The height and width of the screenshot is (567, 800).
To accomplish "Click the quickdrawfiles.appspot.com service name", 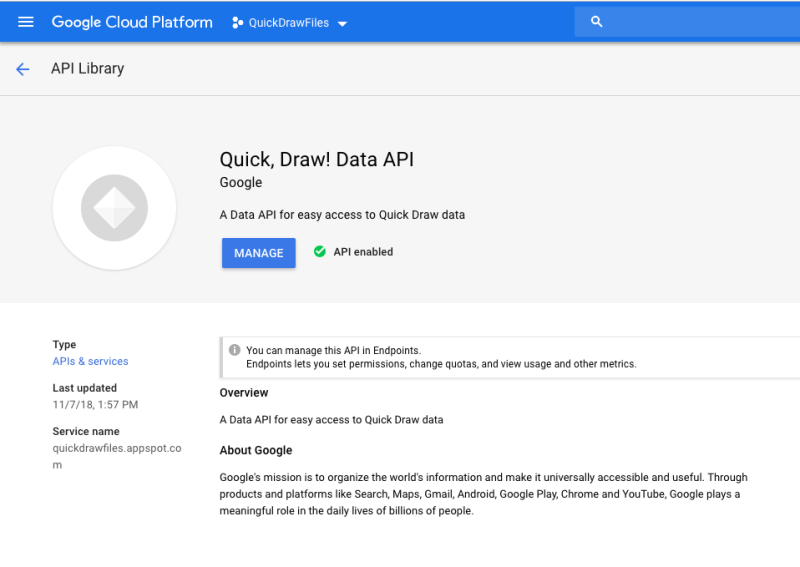I will point(117,456).
